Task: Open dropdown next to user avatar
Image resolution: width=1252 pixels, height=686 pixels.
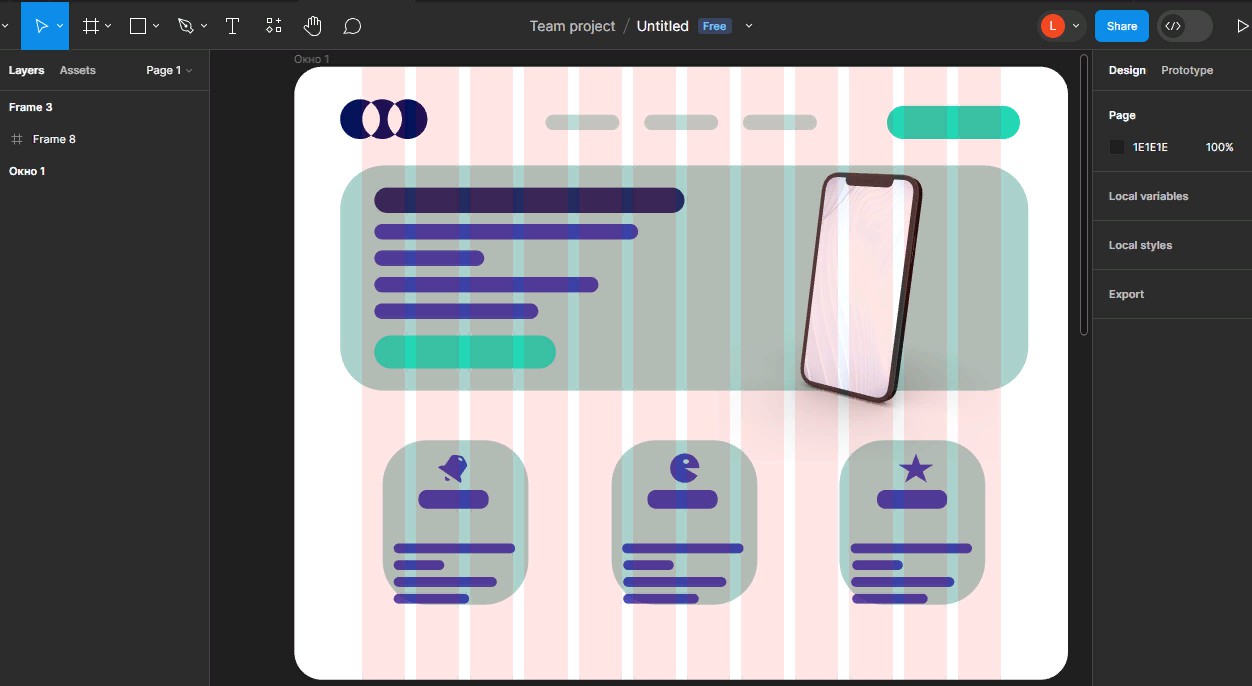Action: point(1076,26)
